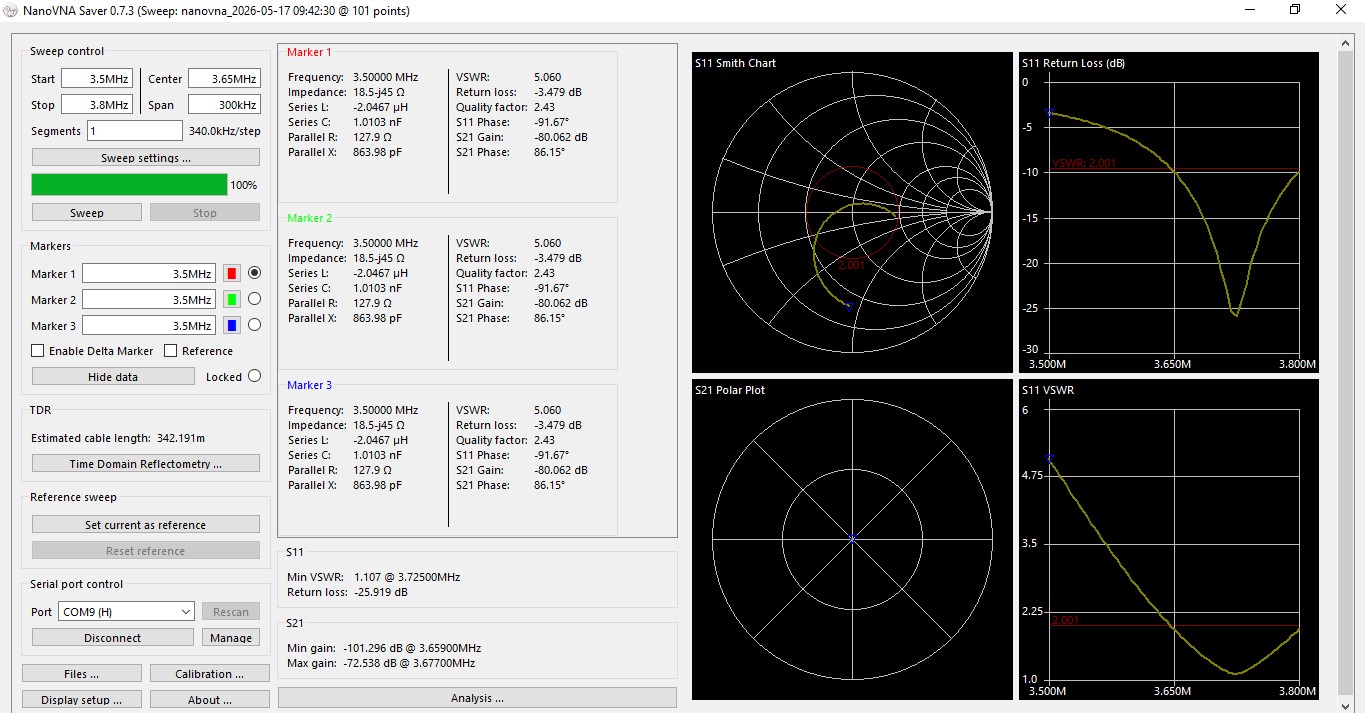
Task: Open Time Domain Reflectometry window
Action: (x=146, y=464)
